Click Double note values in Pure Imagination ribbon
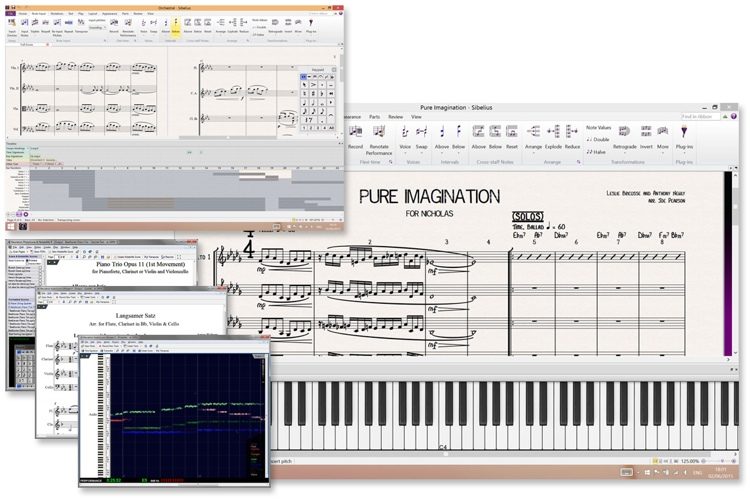Screen dimensions: 750x500 pos(598,140)
